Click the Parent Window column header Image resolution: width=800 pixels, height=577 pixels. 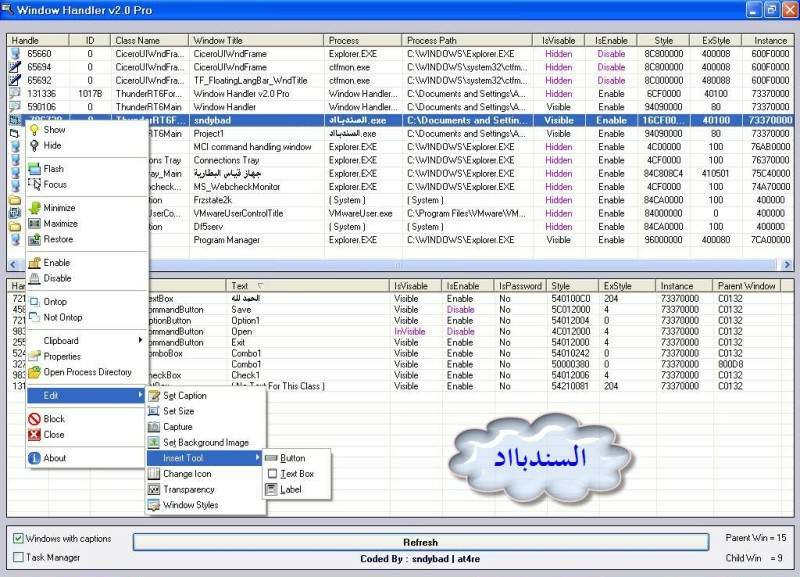pyautogui.click(x=746, y=286)
